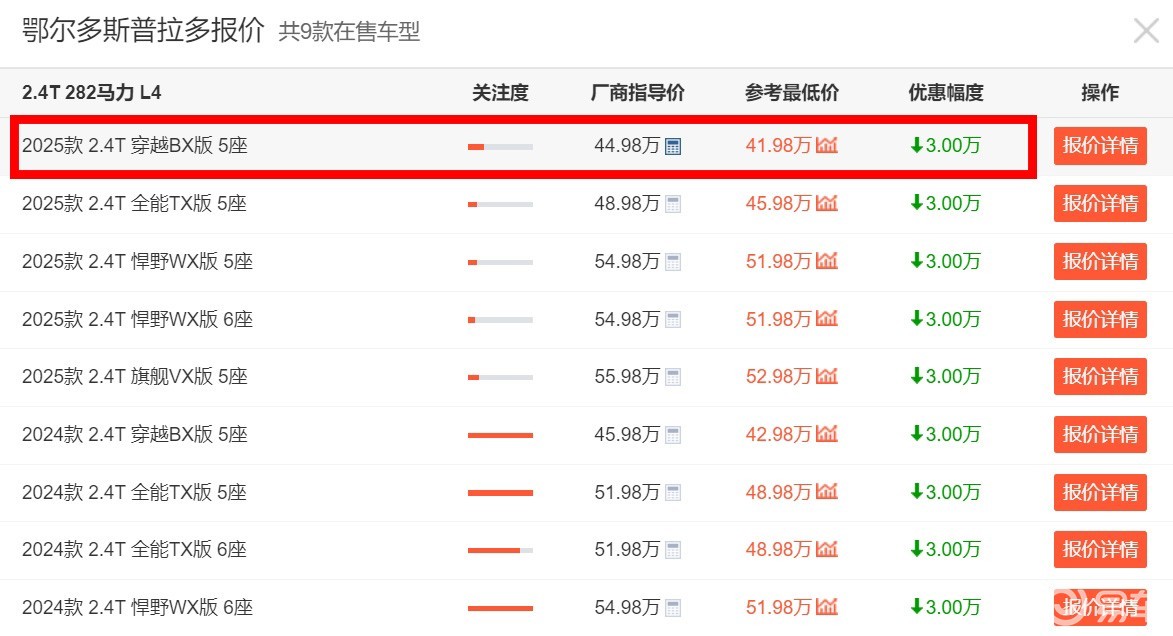The width and height of the screenshot is (1173, 636).
Task: Click 报价详情 for 2024款 穿越BX版 5座
Action: (1100, 435)
